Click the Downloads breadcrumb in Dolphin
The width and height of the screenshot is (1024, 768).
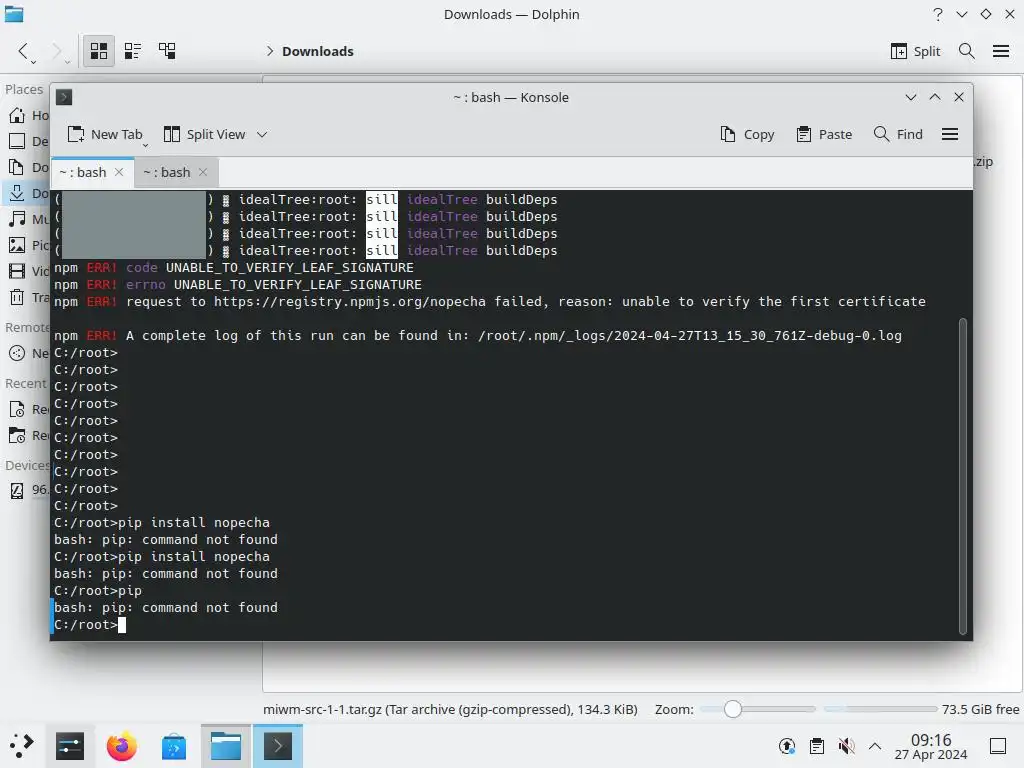click(317, 51)
